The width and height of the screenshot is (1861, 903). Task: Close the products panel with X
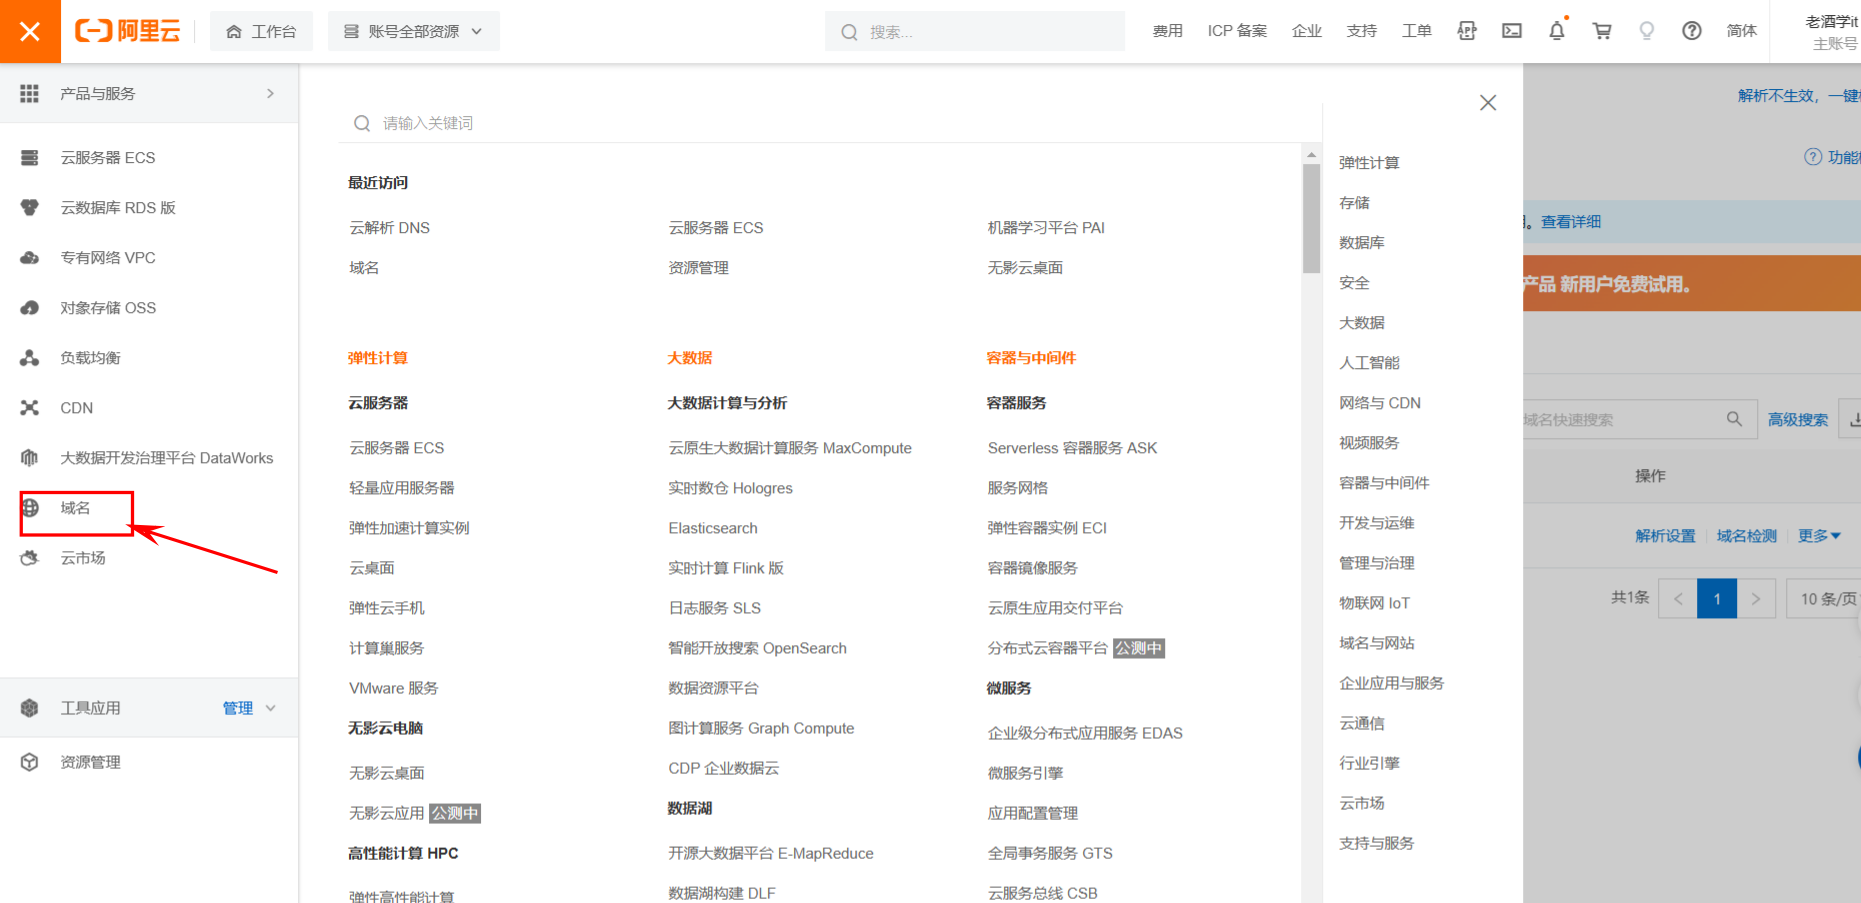click(1488, 103)
